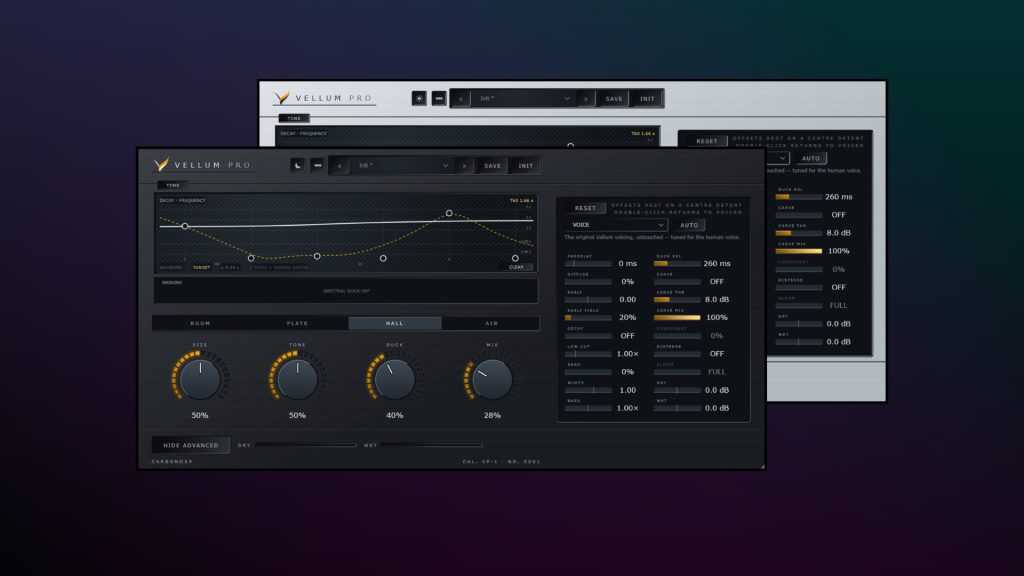Click bottom DRY level meter
Screen dimensions: 1024x576
(306, 445)
